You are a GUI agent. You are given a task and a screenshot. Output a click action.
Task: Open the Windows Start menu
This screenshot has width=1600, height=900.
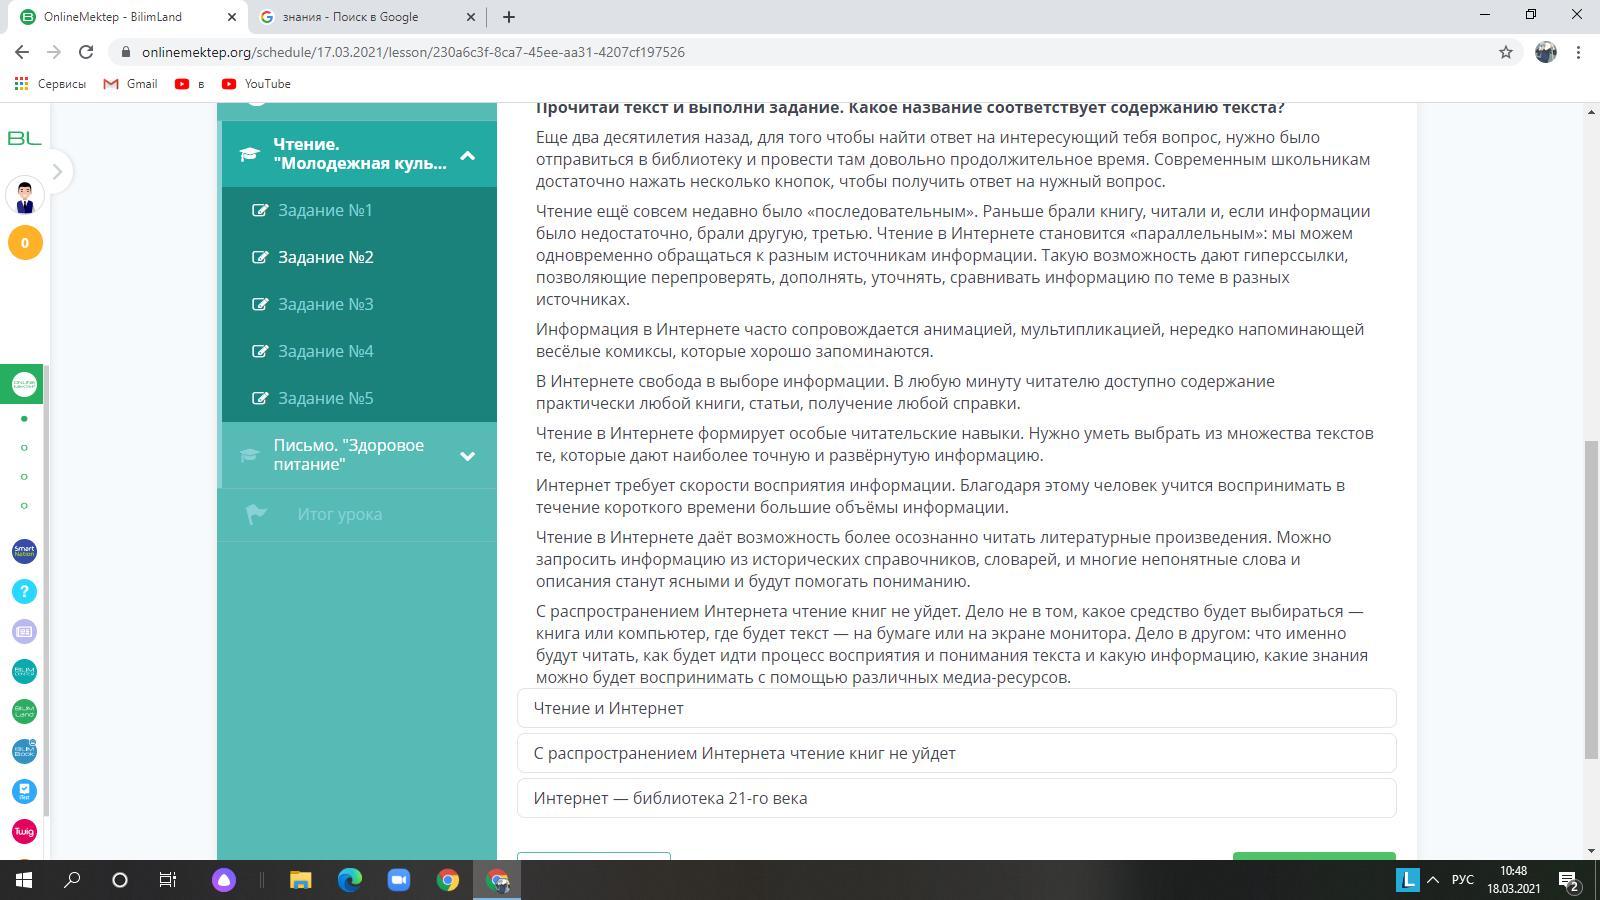tap(24, 880)
